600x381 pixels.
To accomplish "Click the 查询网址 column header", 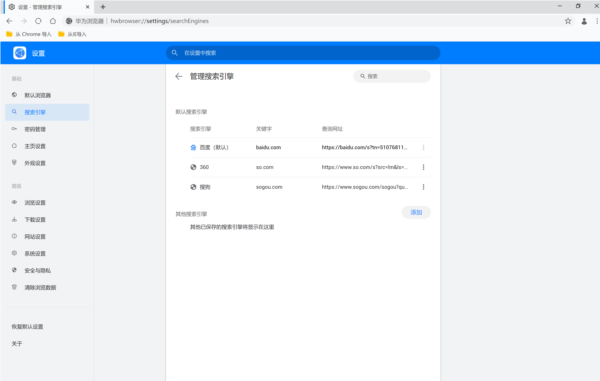I will (332, 129).
